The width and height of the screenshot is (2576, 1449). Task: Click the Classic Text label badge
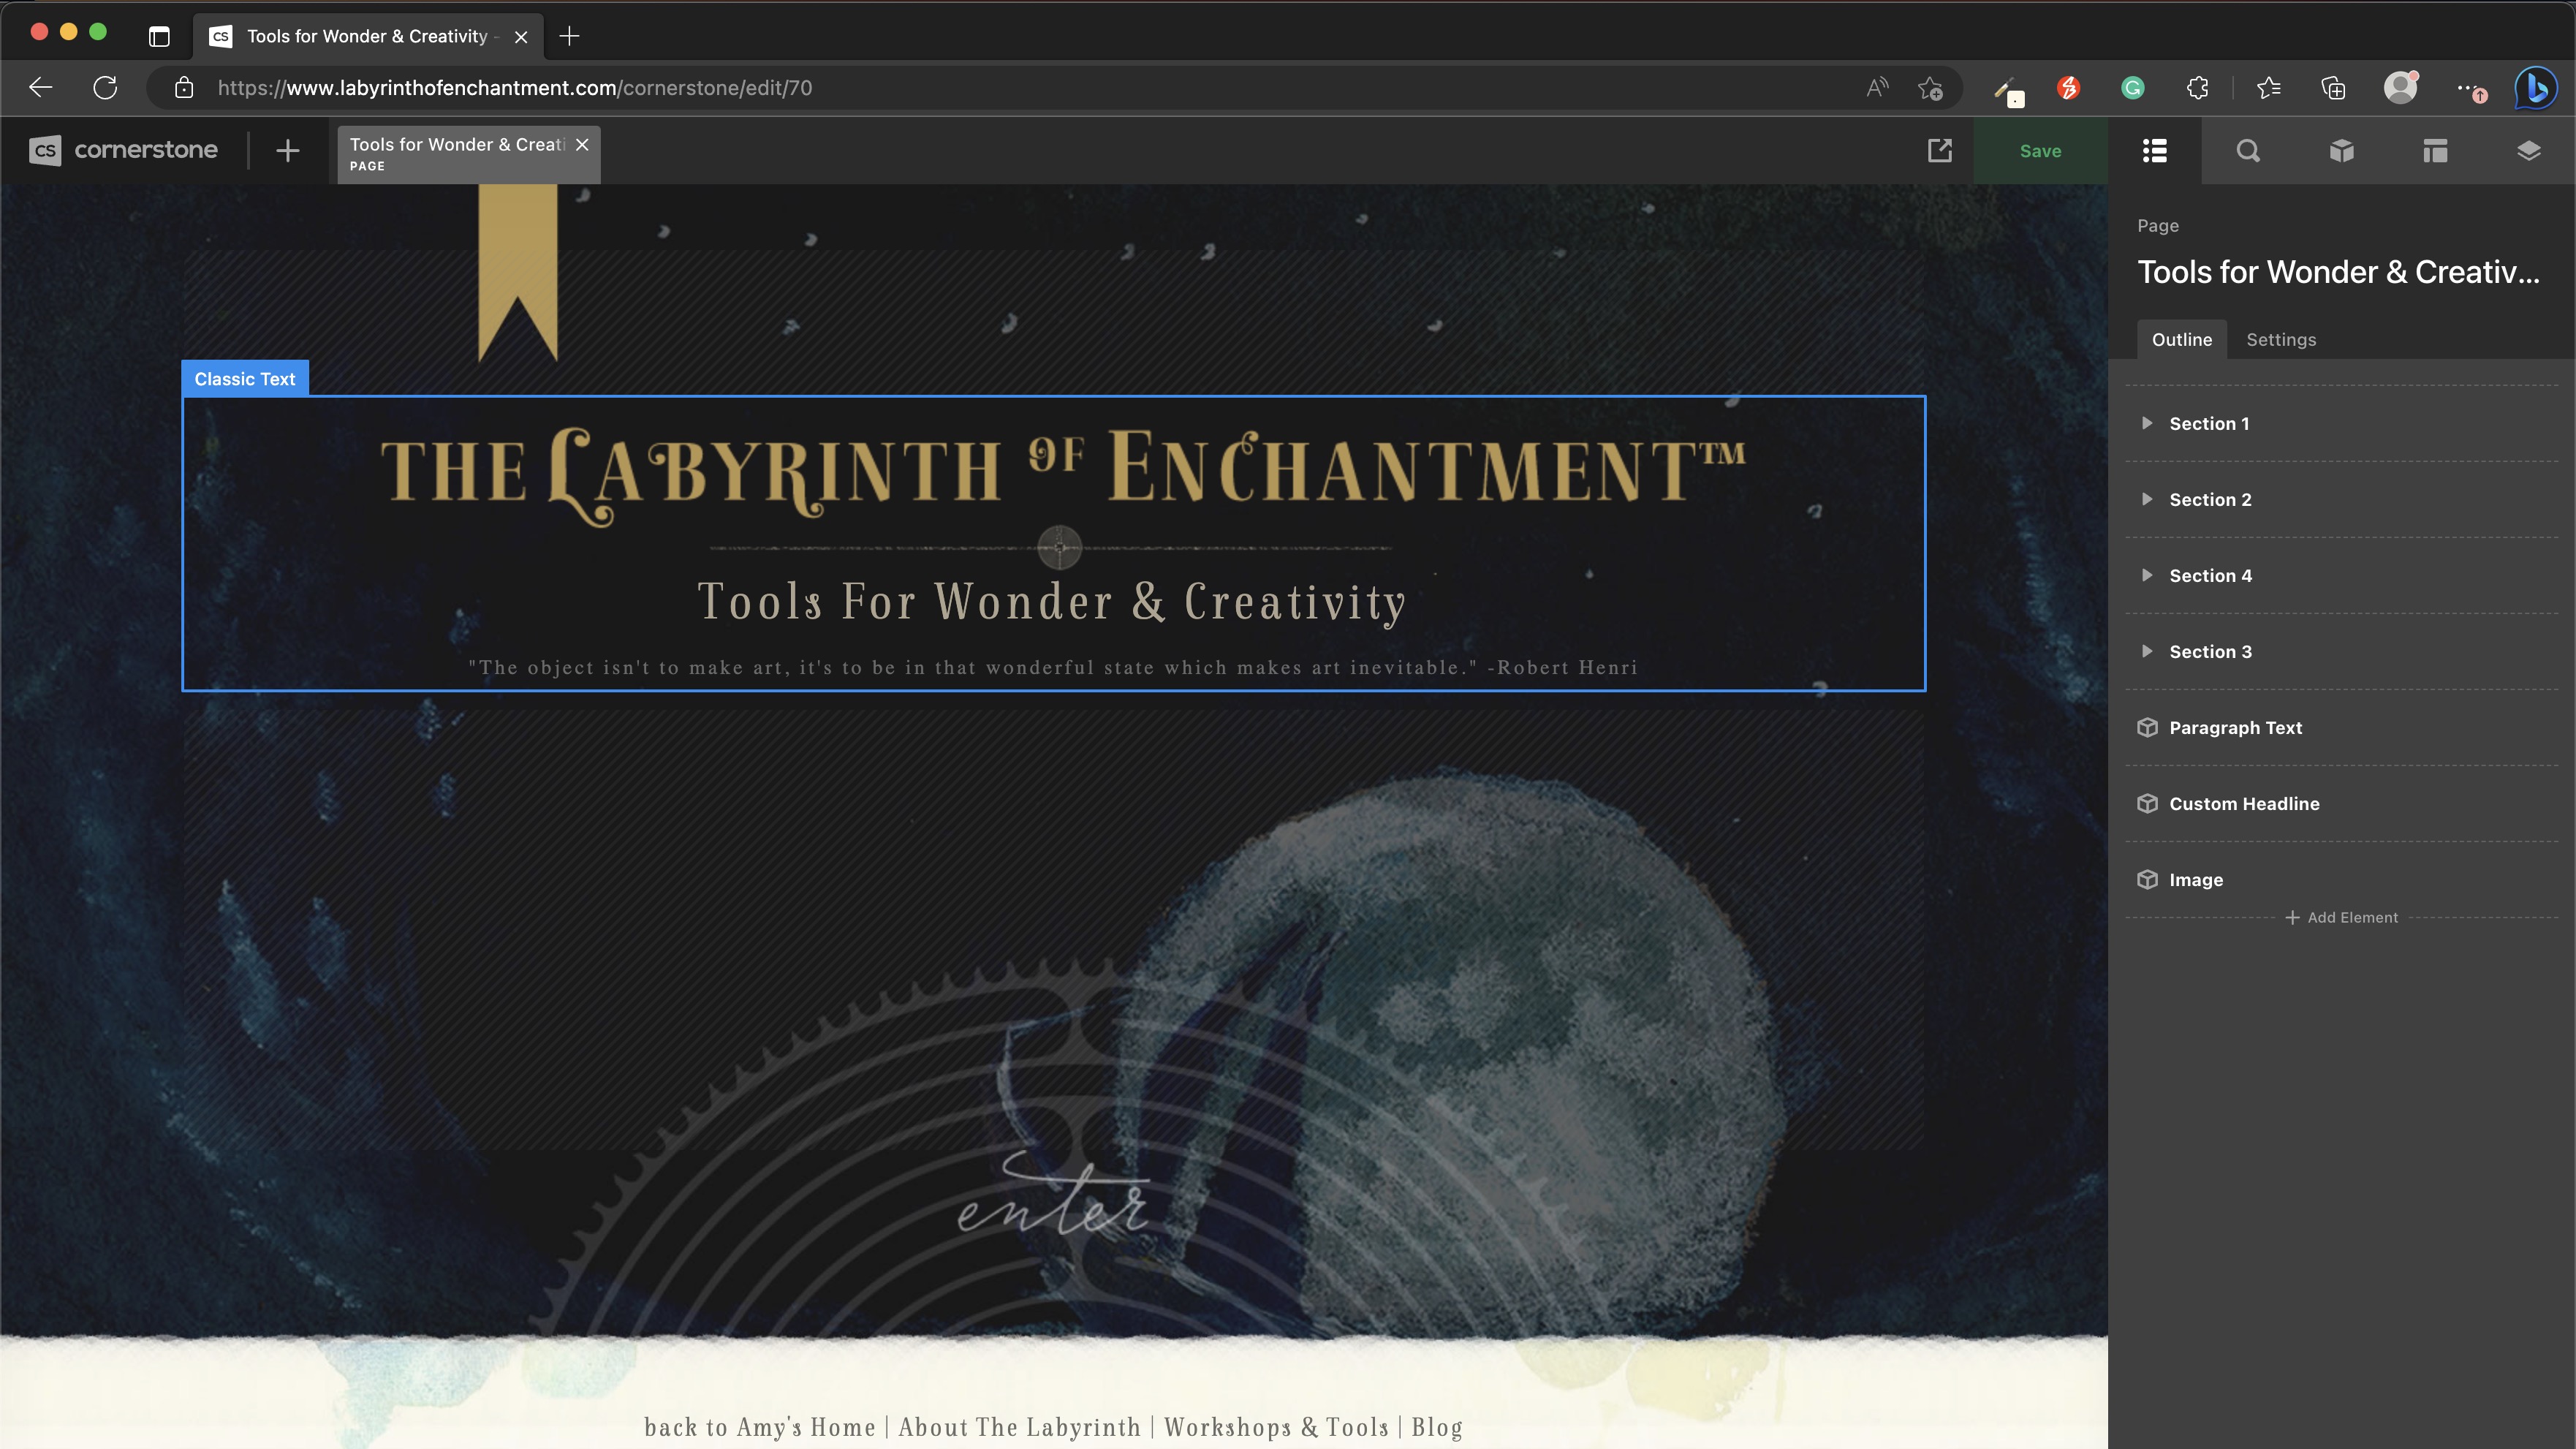[245, 378]
